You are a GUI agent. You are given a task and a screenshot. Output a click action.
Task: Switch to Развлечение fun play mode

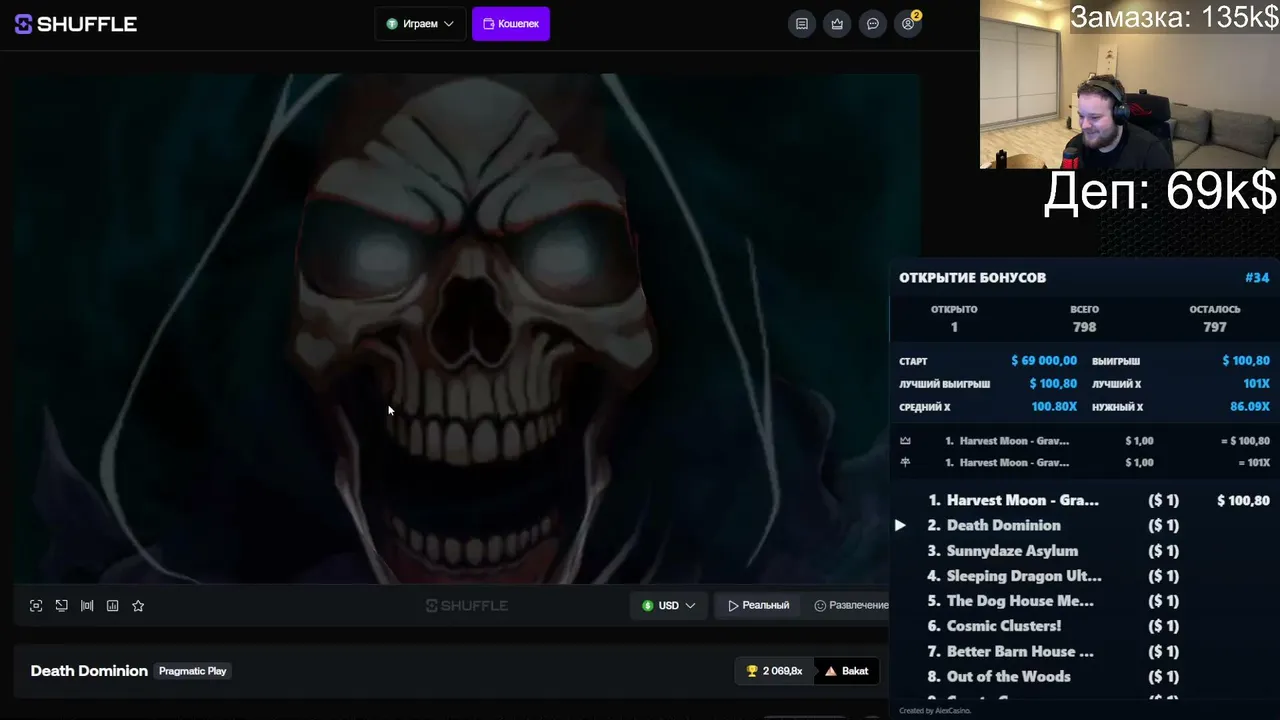point(851,605)
